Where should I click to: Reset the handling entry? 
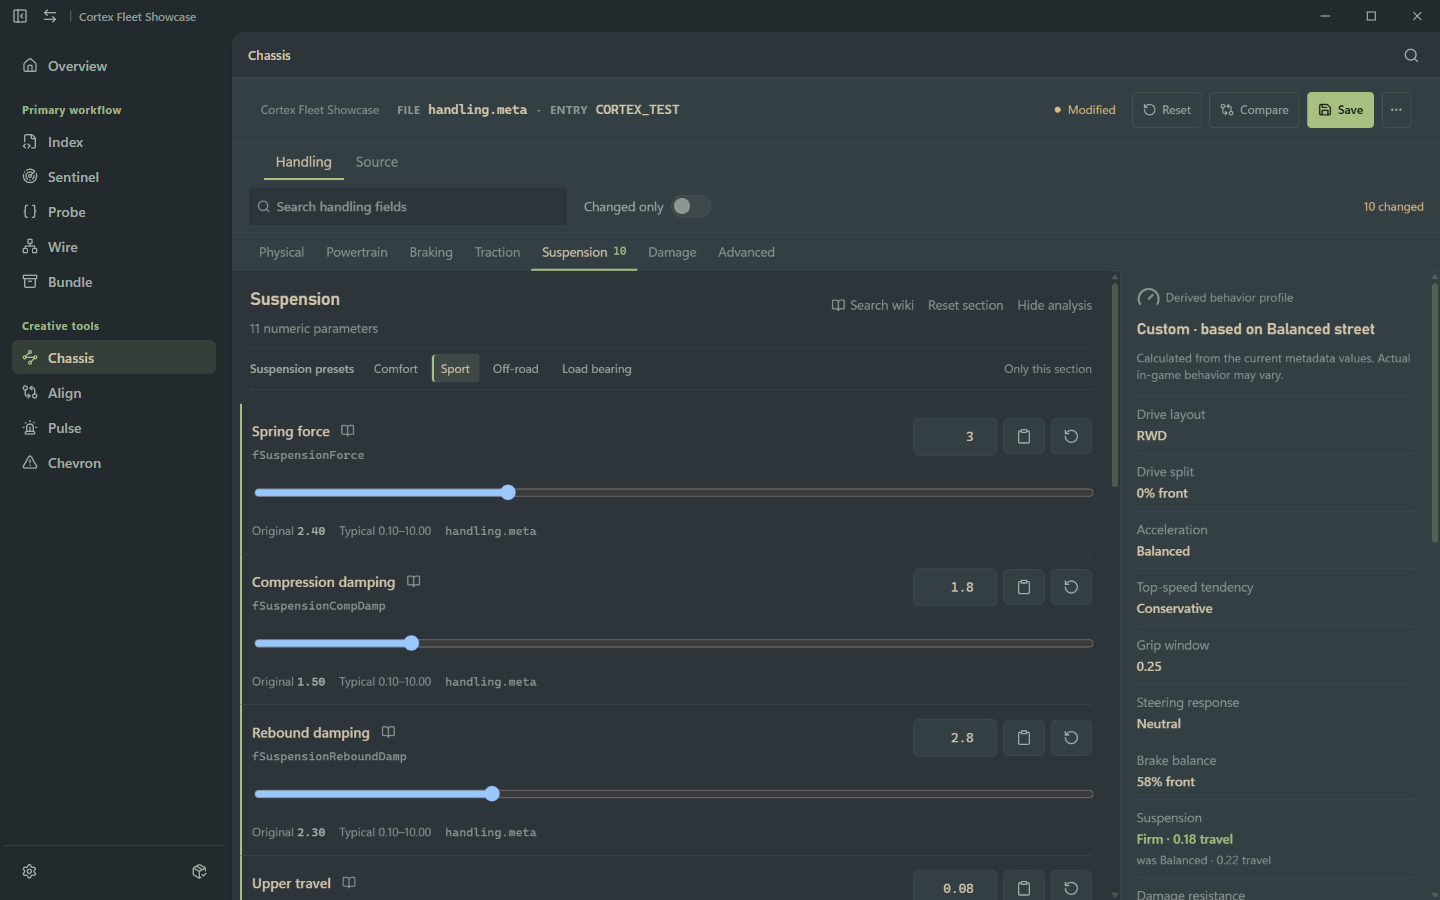(x=1167, y=110)
